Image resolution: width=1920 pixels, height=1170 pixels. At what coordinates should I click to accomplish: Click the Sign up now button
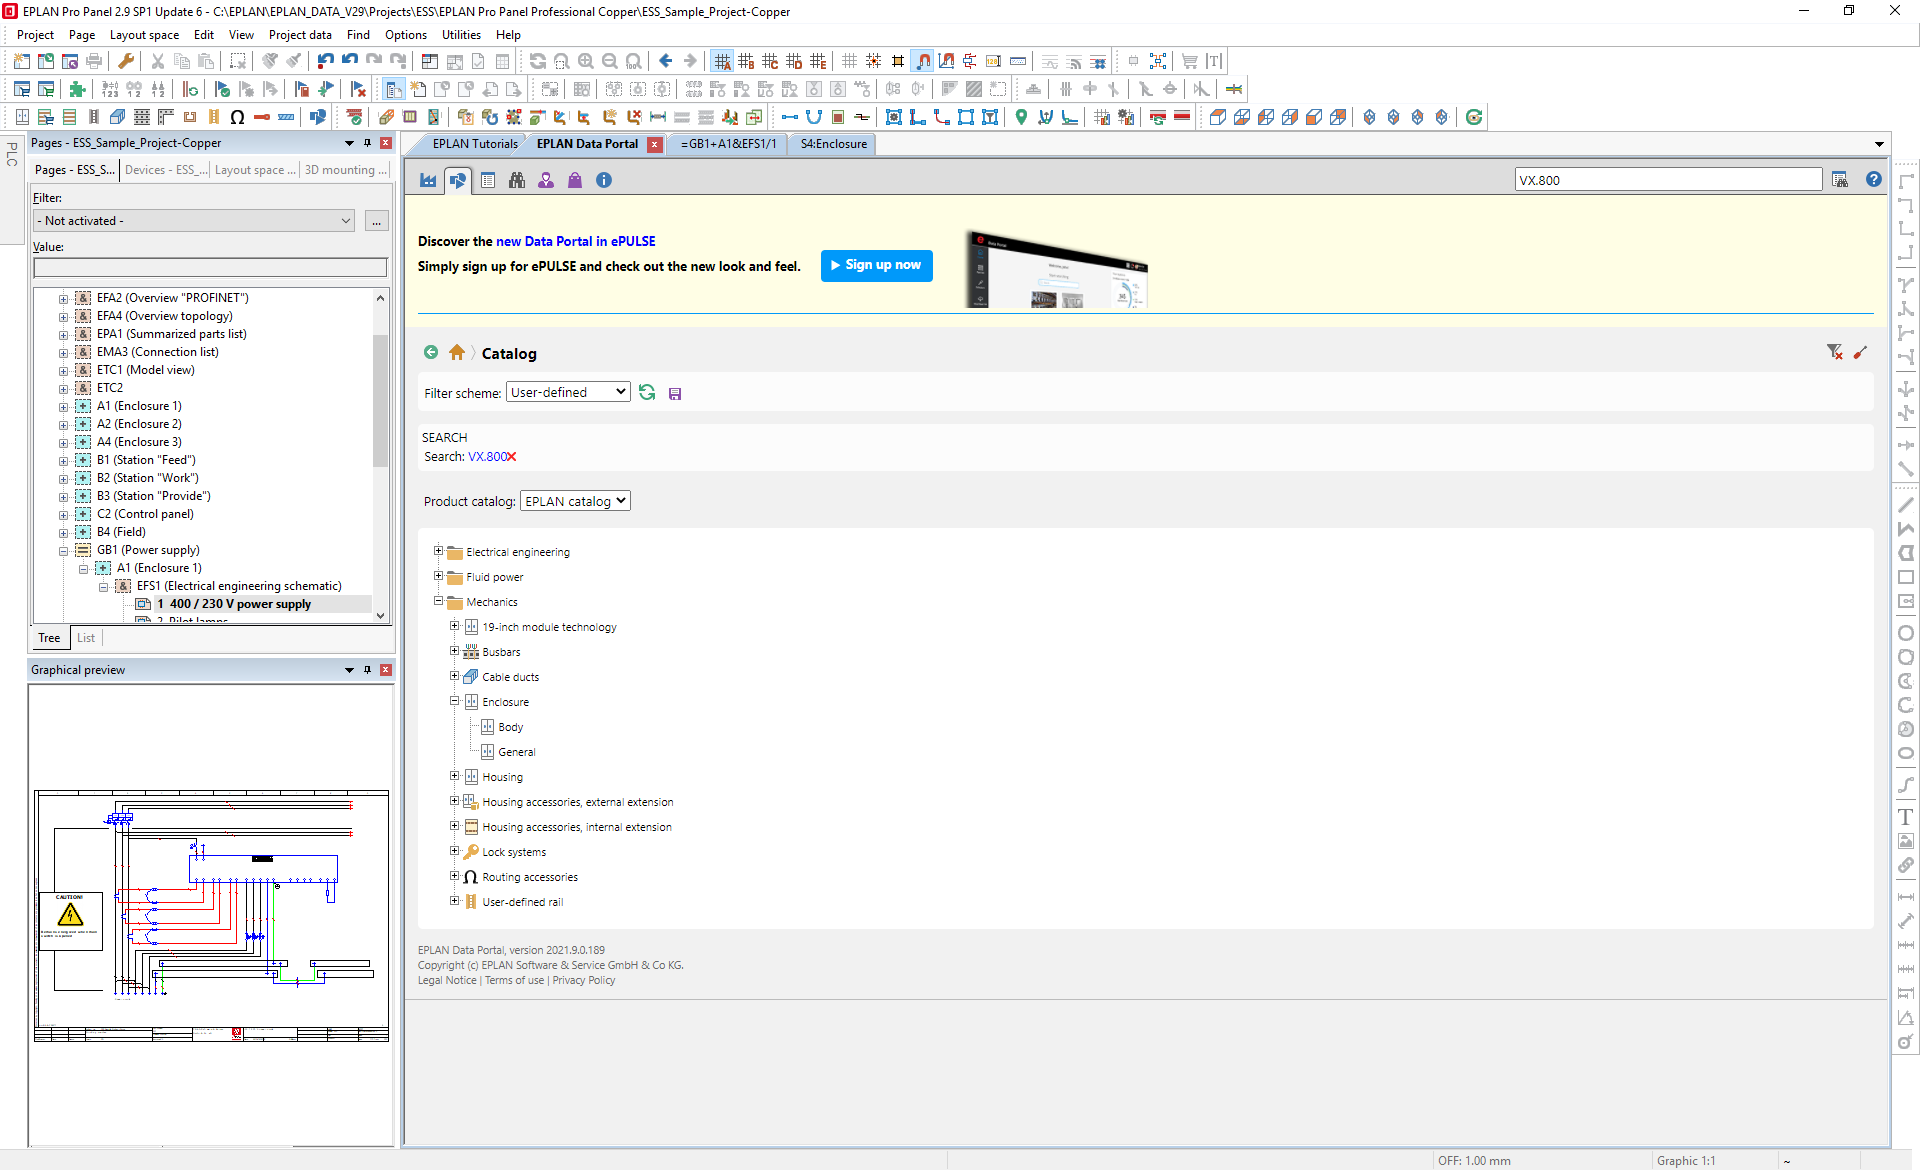point(877,265)
